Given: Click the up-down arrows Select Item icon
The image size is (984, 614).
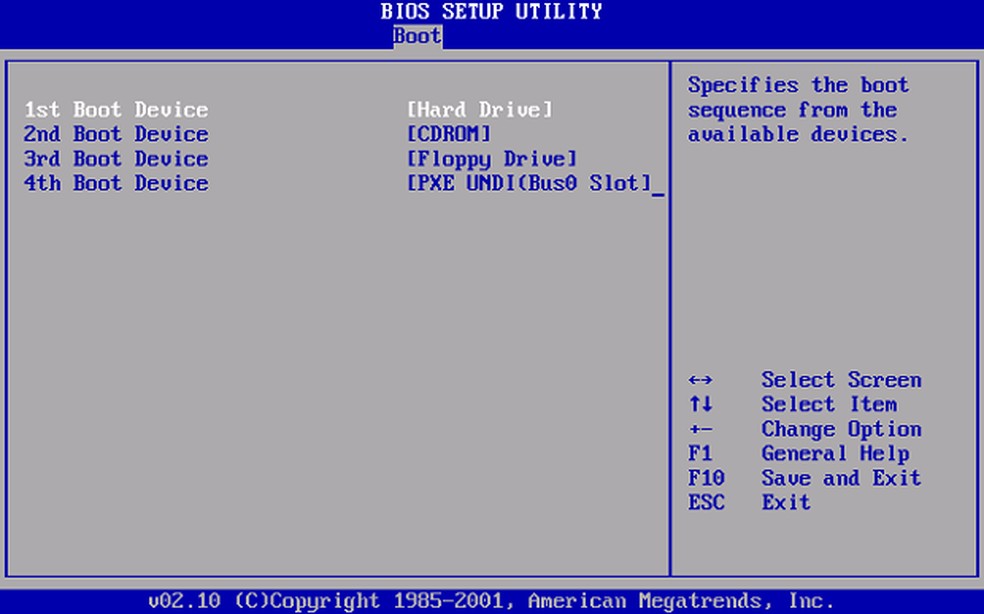Looking at the screenshot, I should 700,405.
